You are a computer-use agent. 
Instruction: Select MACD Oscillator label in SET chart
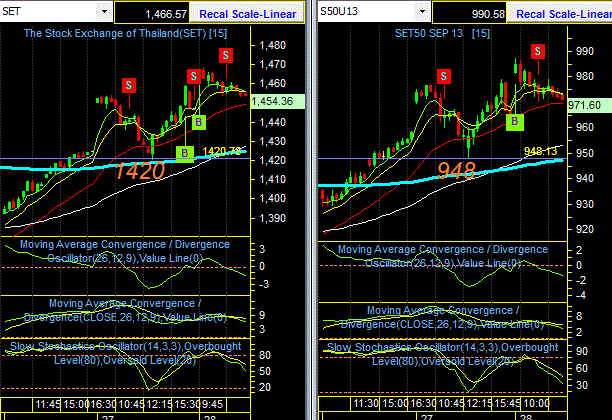125,251
